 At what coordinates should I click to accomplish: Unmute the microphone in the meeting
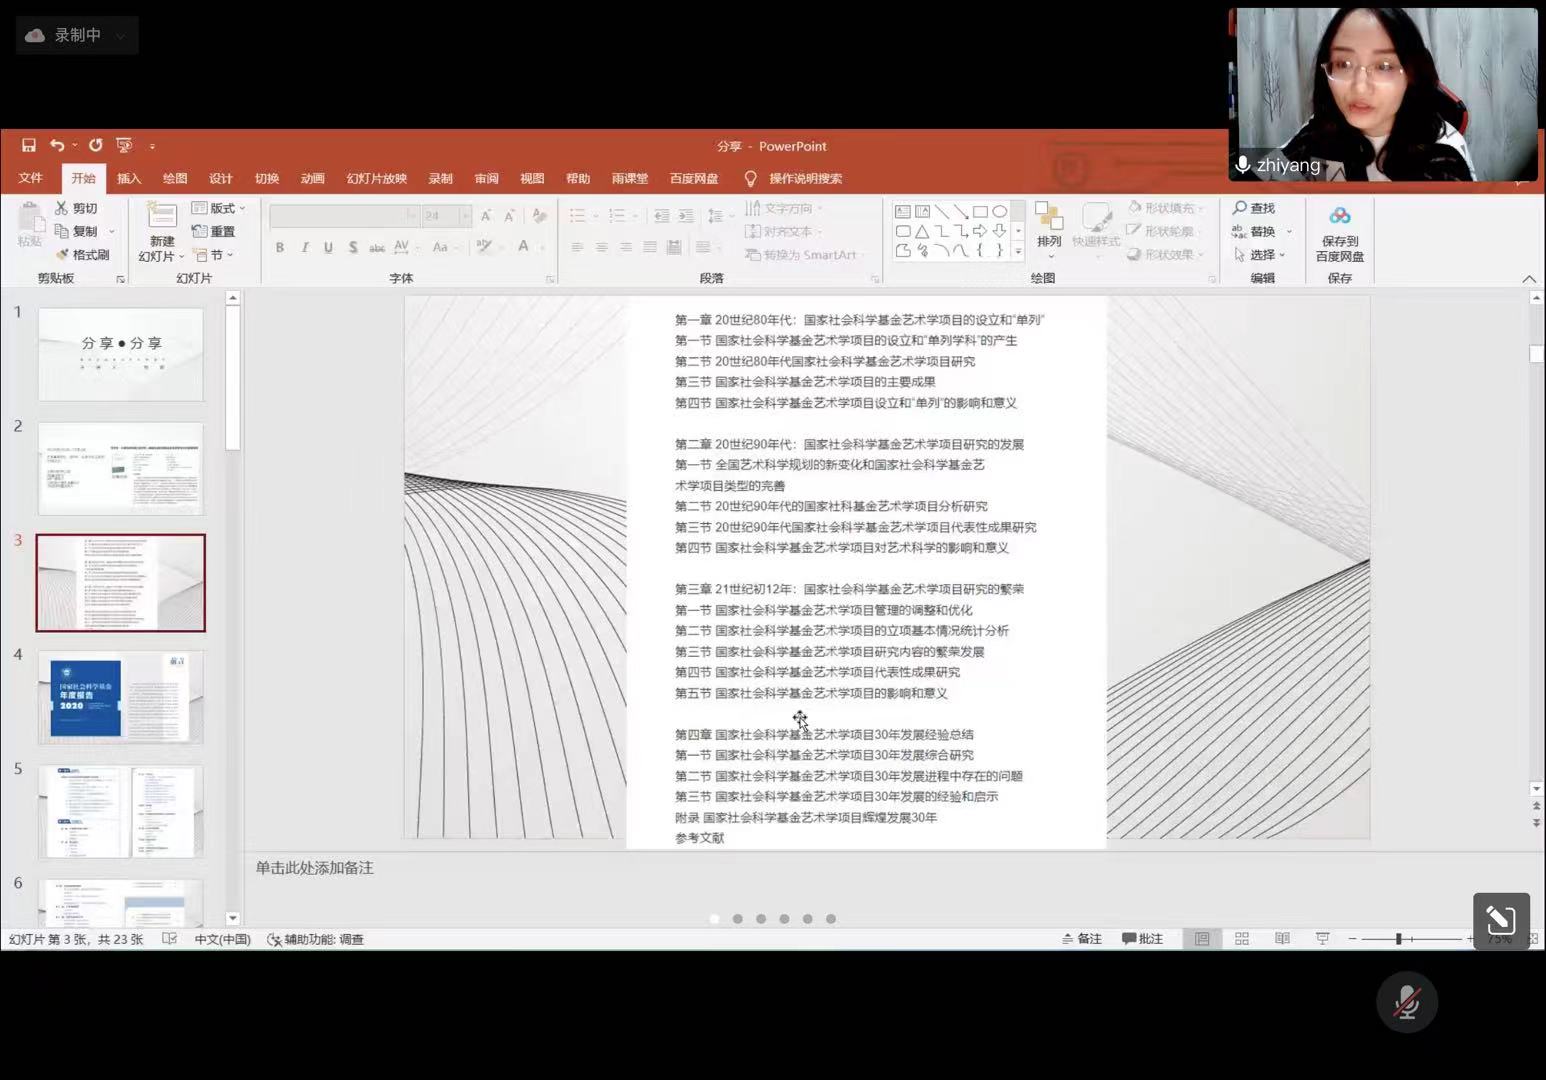[1406, 1002]
